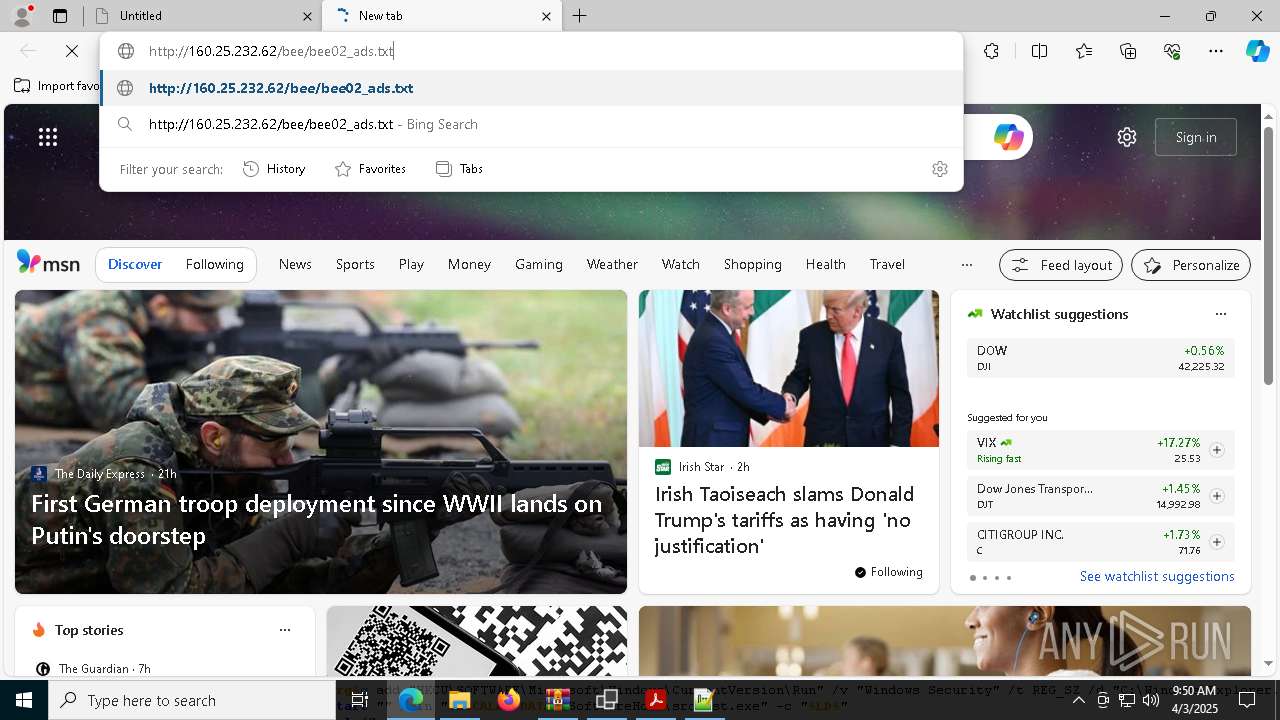Switch to the Untitled tab
1280x720 pixels.
pos(202,16)
